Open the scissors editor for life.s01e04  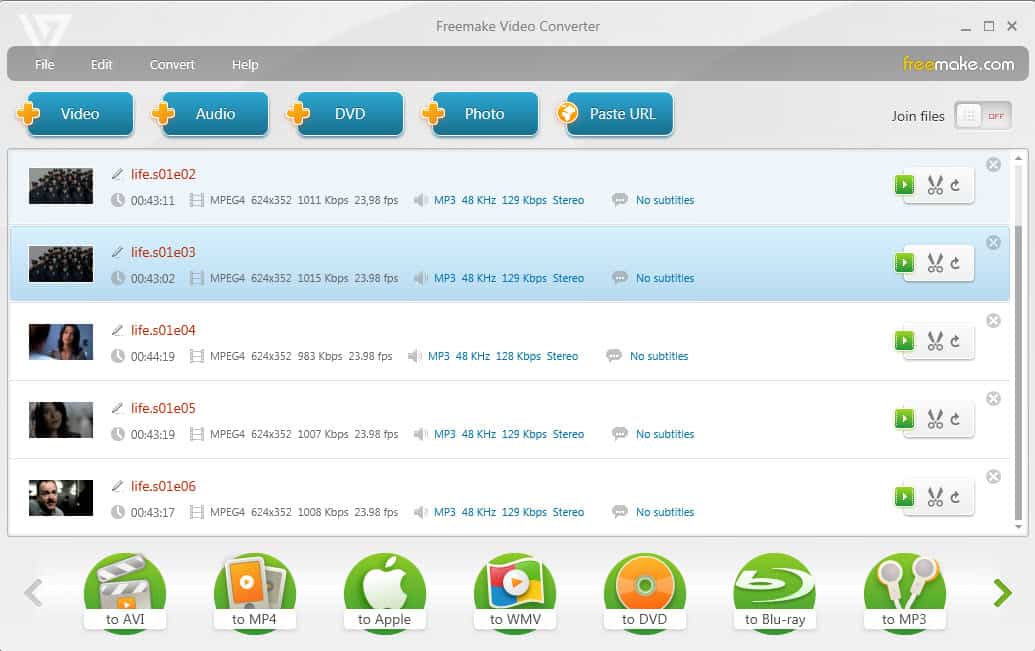(x=935, y=341)
